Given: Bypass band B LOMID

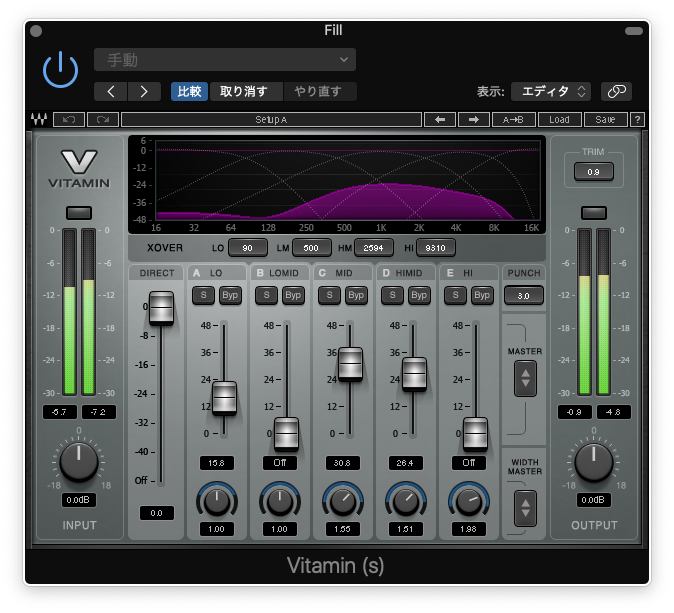Looking at the screenshot, I should pos(293,295).
